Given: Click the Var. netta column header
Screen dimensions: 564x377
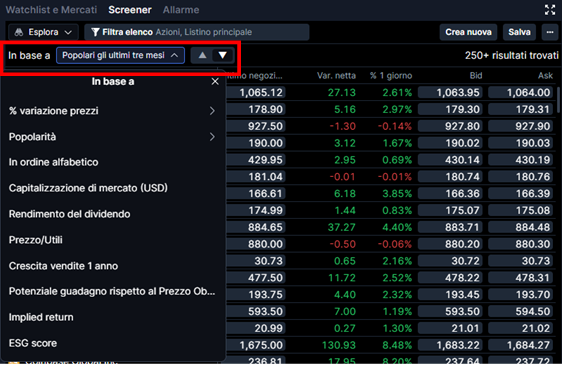Looking at the screenshot, I should pos(336,76).
